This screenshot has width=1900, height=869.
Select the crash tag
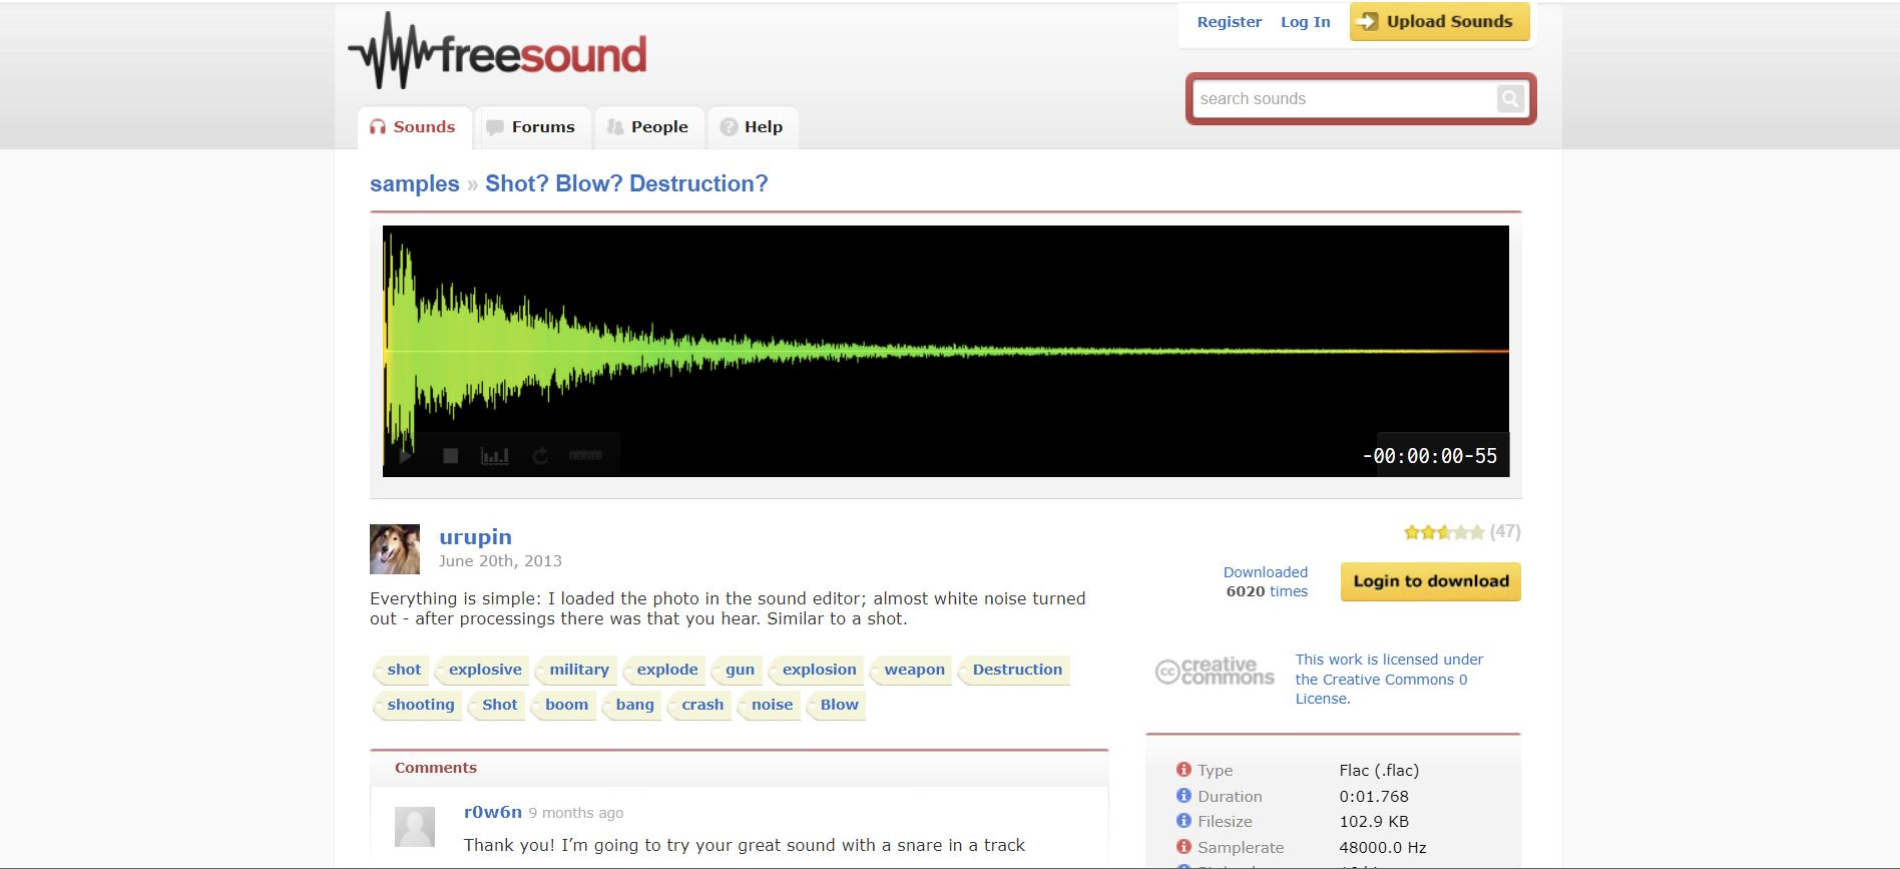702,705
